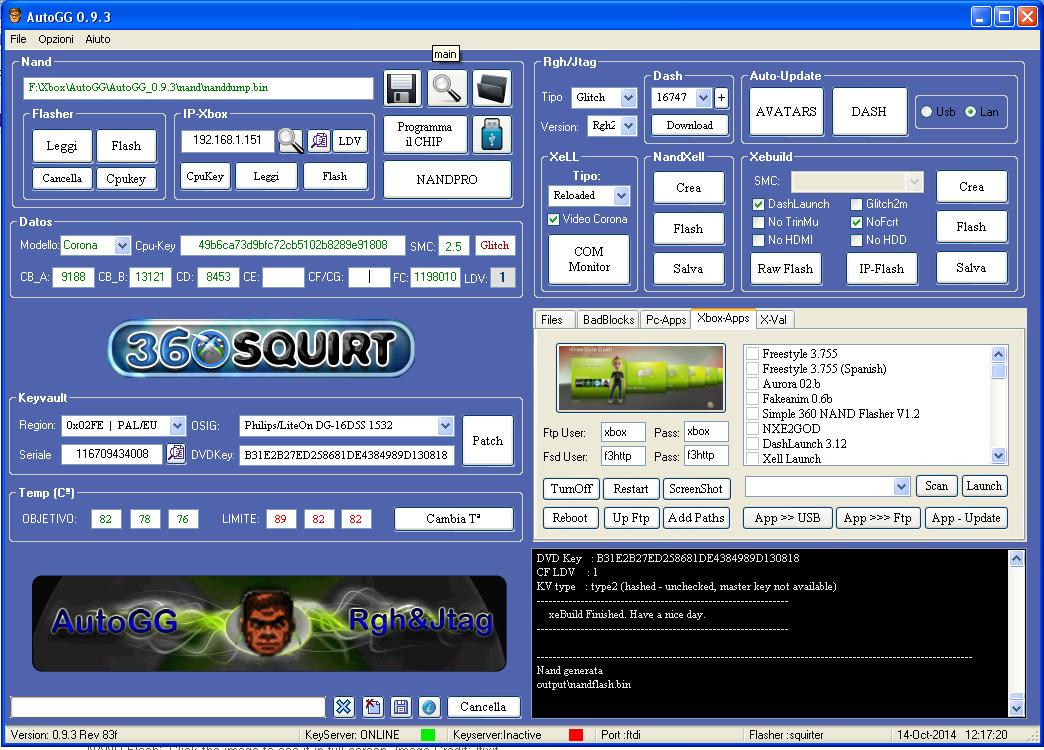
Task: Open the XeLL Tipo Reloaded dropdown
Action: pos(621,196)
